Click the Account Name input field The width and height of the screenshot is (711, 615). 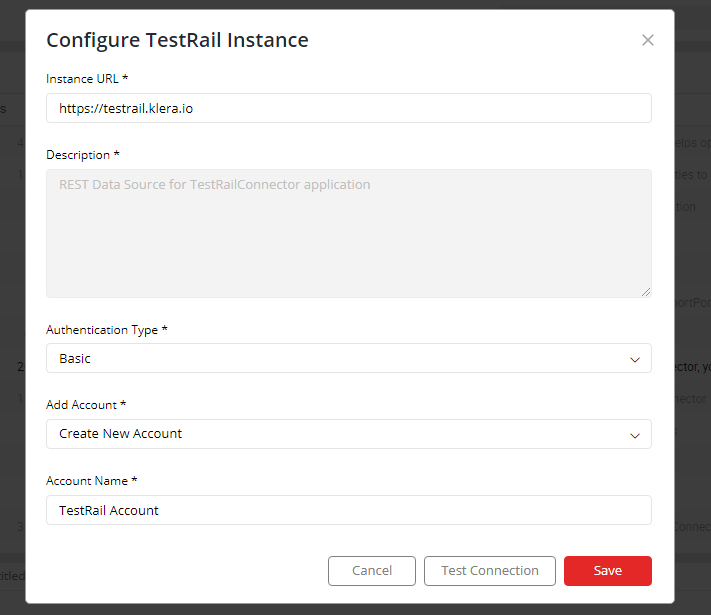tap(349, 510)
